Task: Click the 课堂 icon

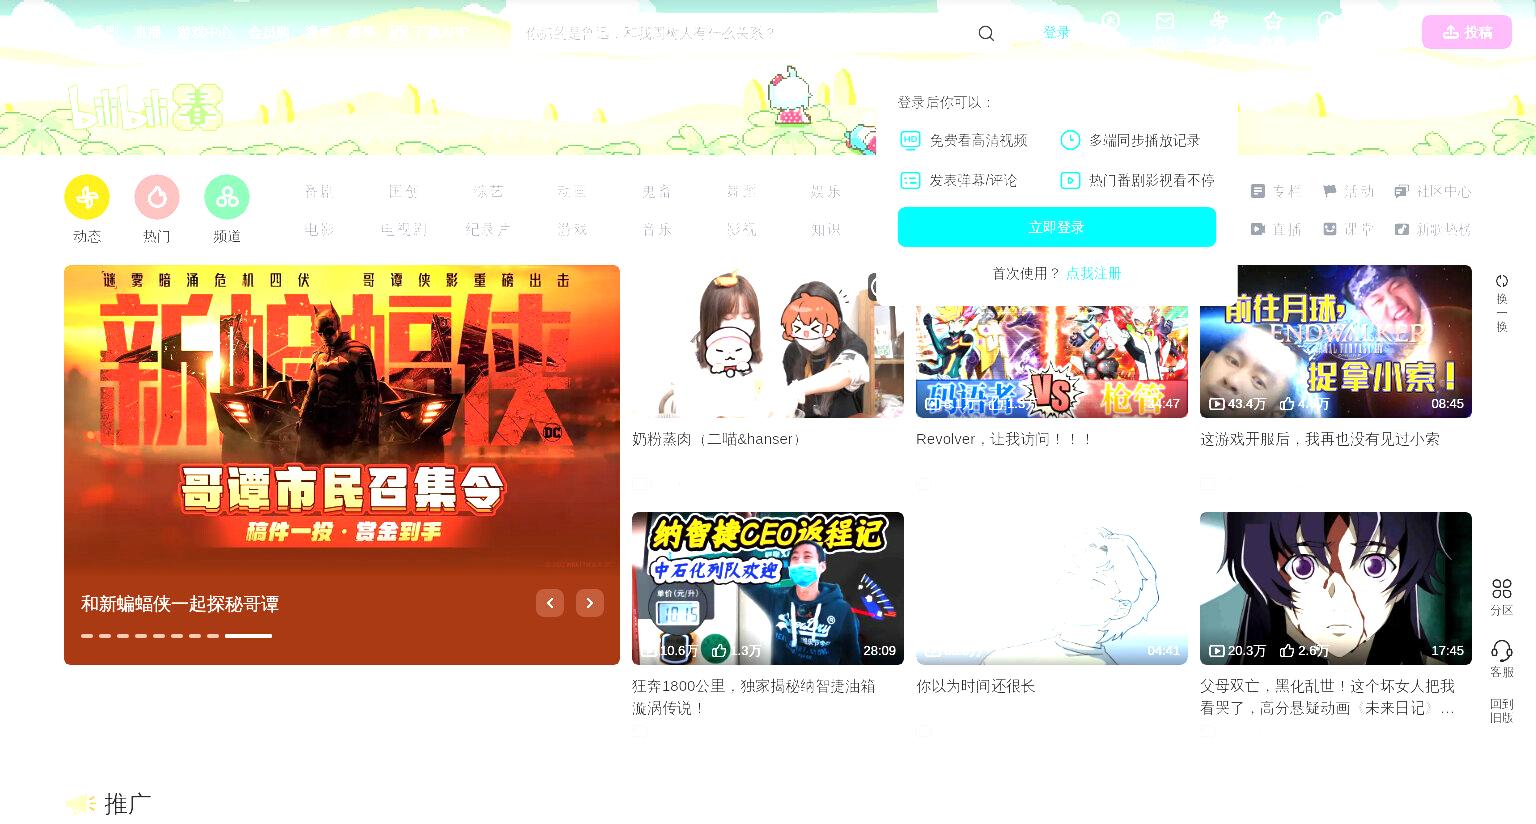Action: 1330,229
